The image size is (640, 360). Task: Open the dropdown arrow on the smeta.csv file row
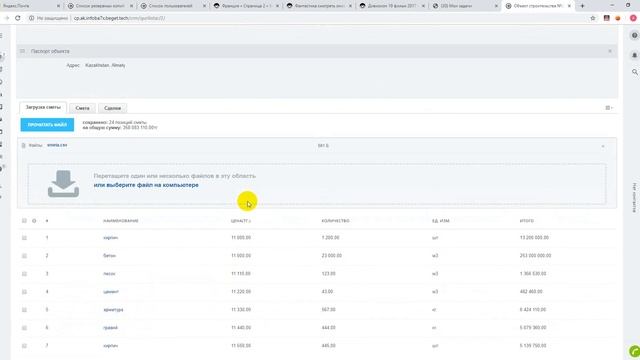(603, 146)
